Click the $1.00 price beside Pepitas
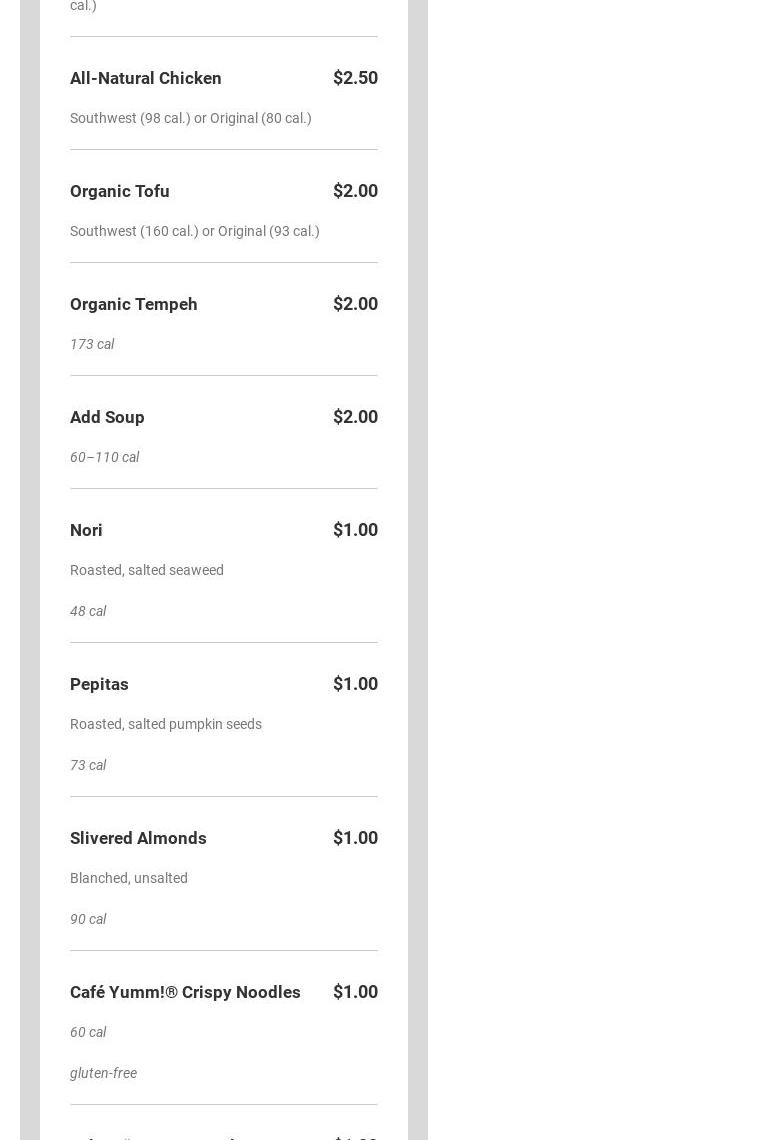770x1140 pixels. (355, 684)
